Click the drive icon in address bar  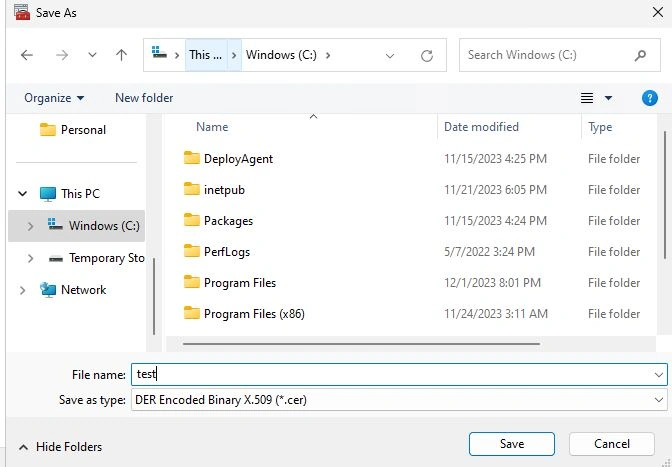[159, 53]
